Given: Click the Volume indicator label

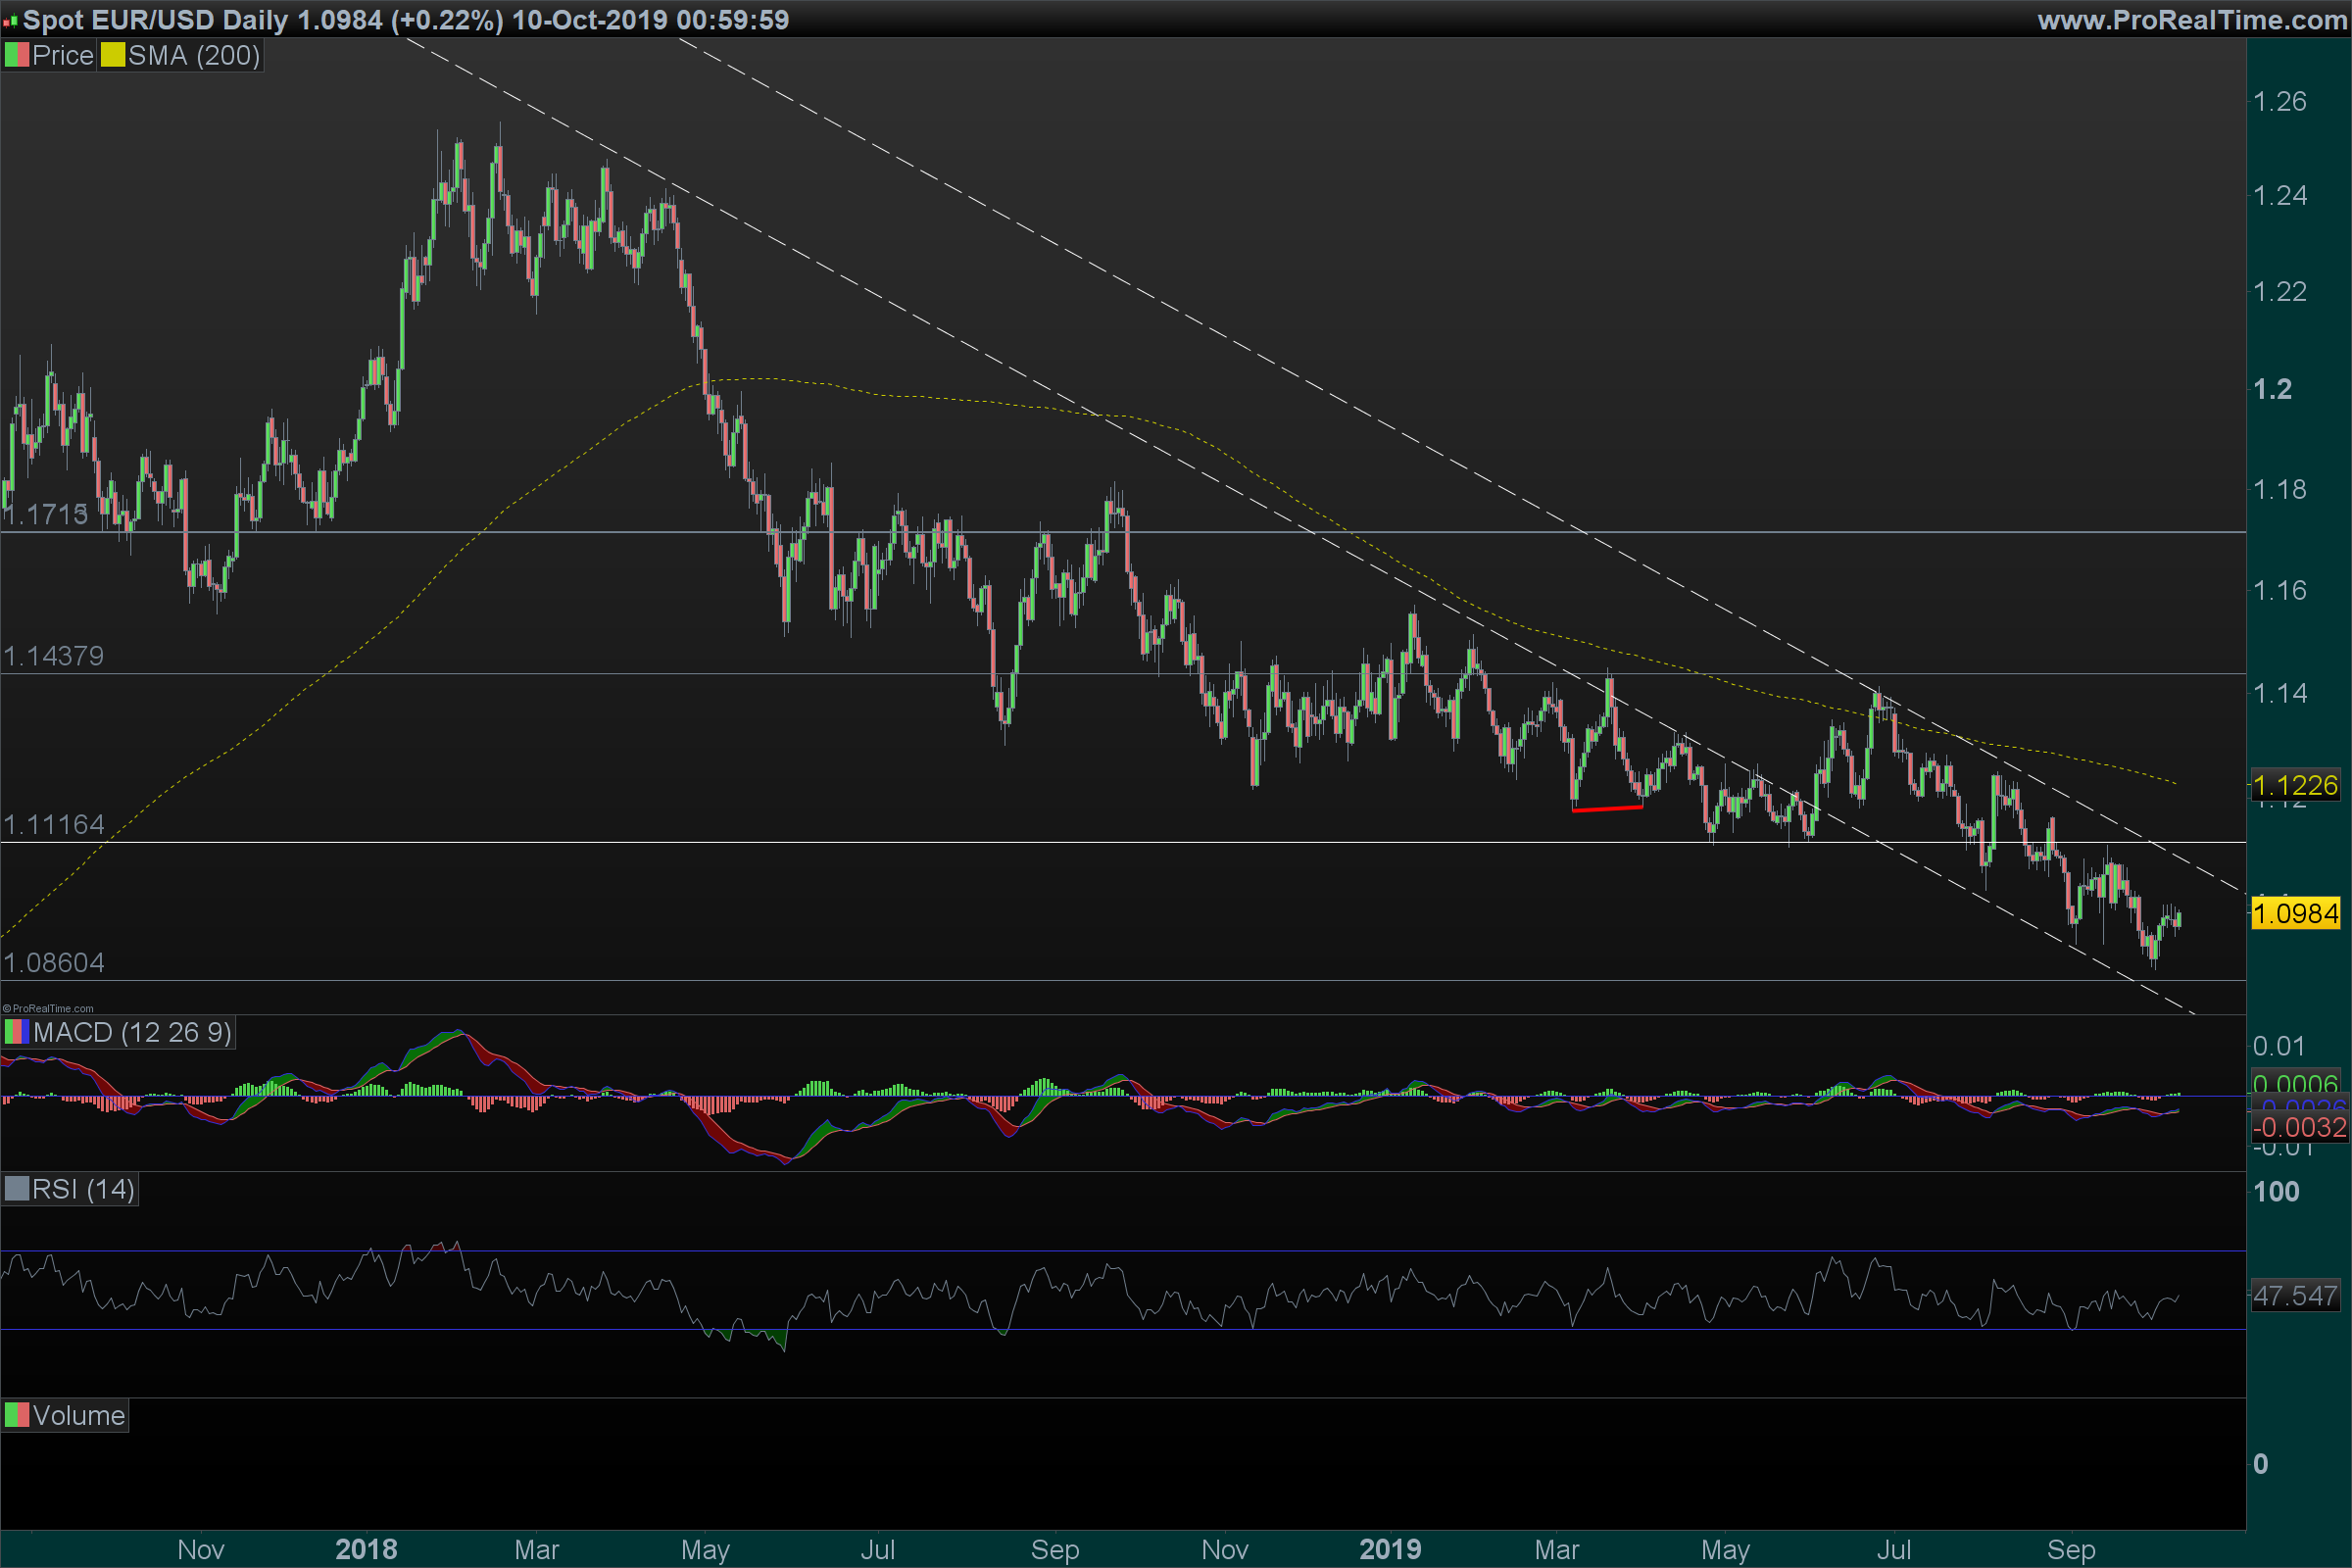Looking at the screenshot, I should 78,1415.
